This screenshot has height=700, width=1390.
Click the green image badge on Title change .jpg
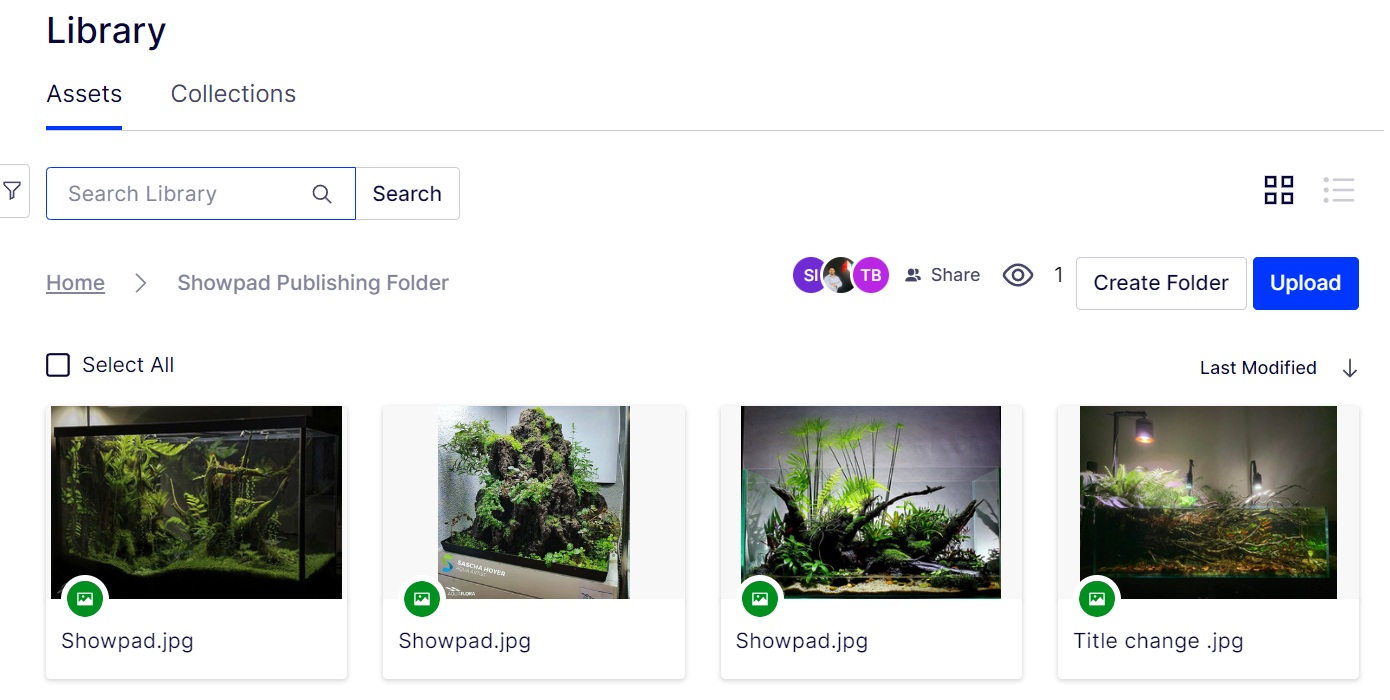[1097, 598]
